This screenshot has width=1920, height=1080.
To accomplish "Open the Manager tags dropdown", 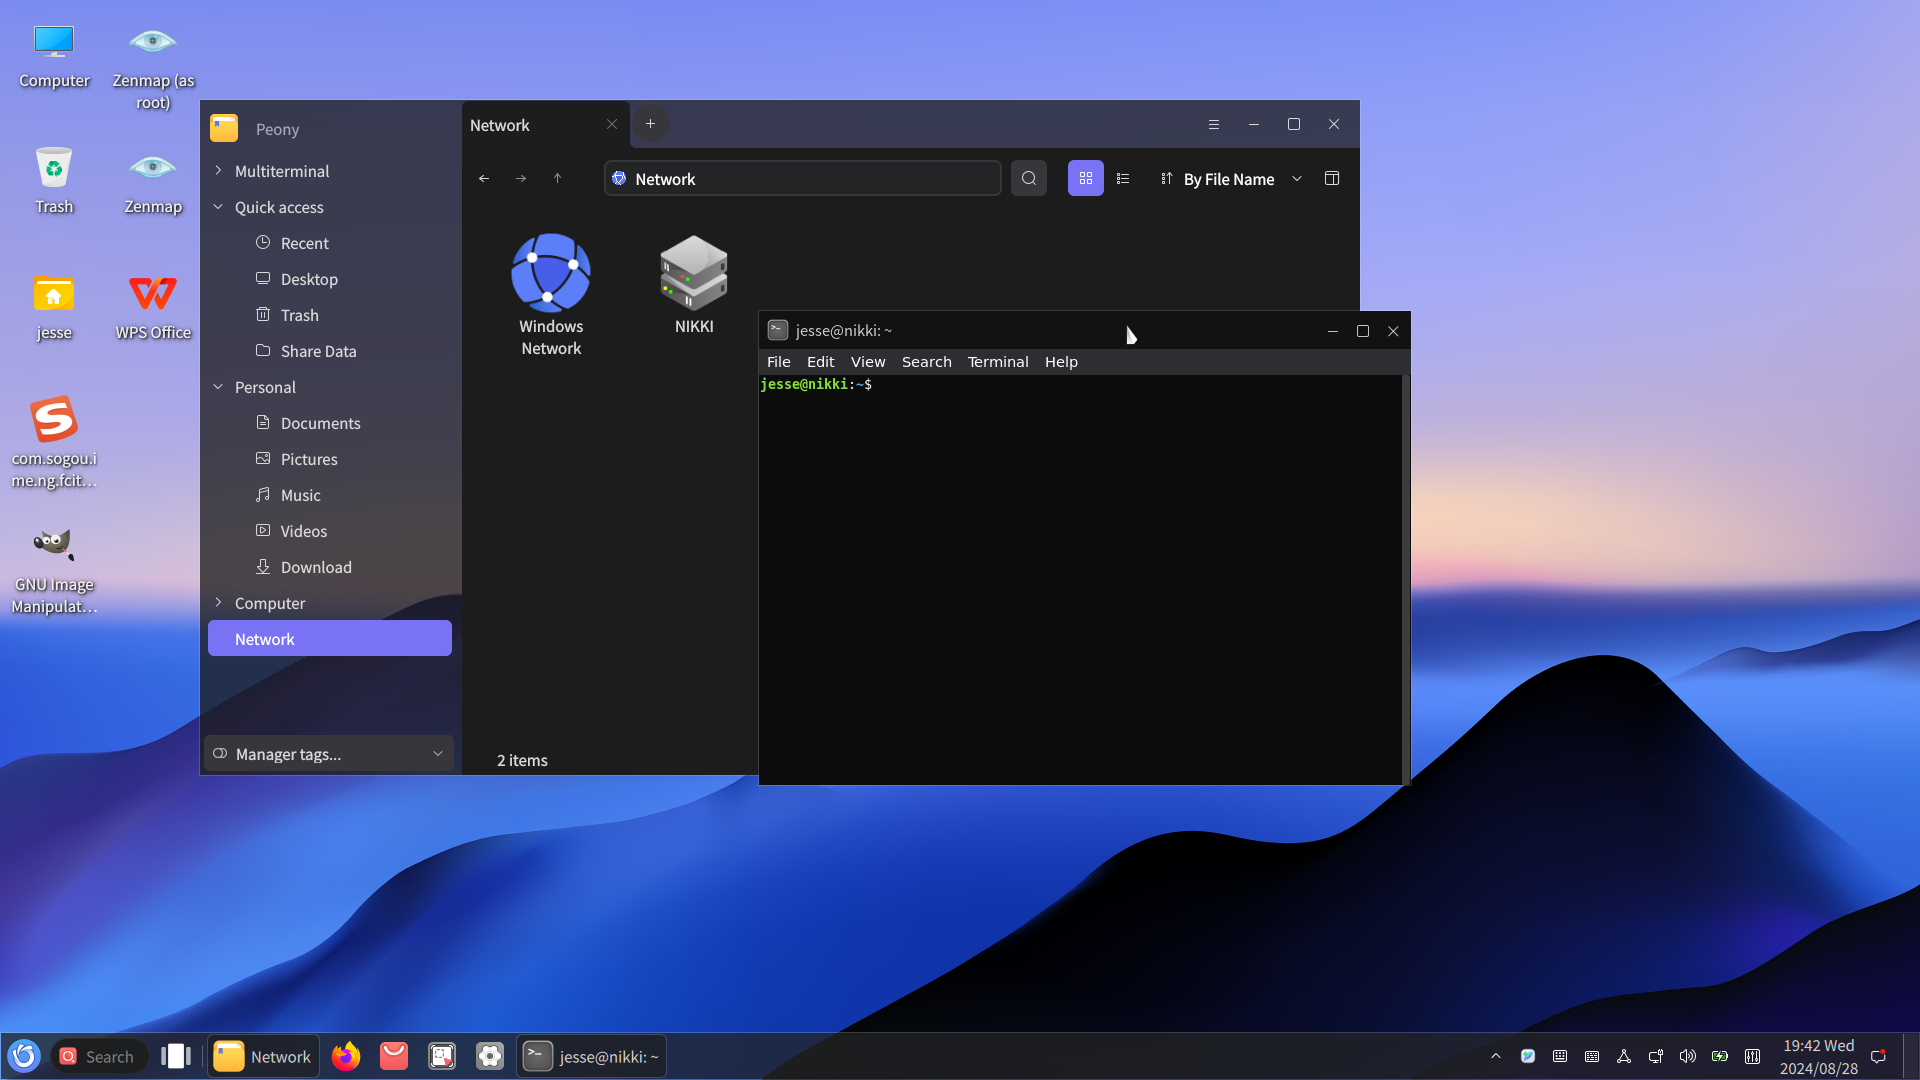I will 329,754.
